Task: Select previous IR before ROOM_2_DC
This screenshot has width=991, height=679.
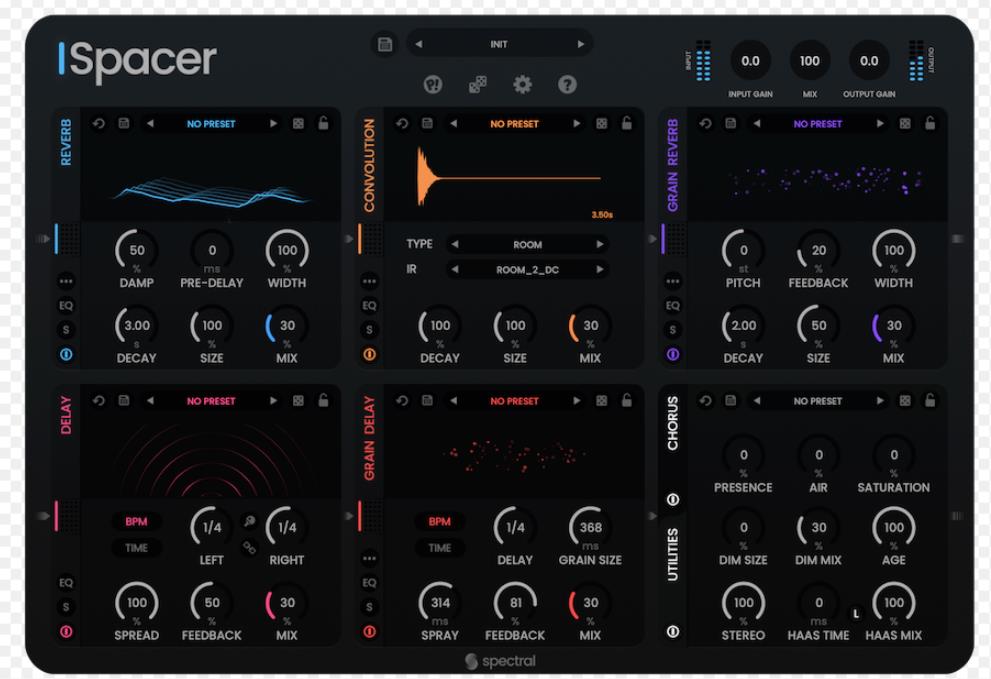Action: coord(454,269)
